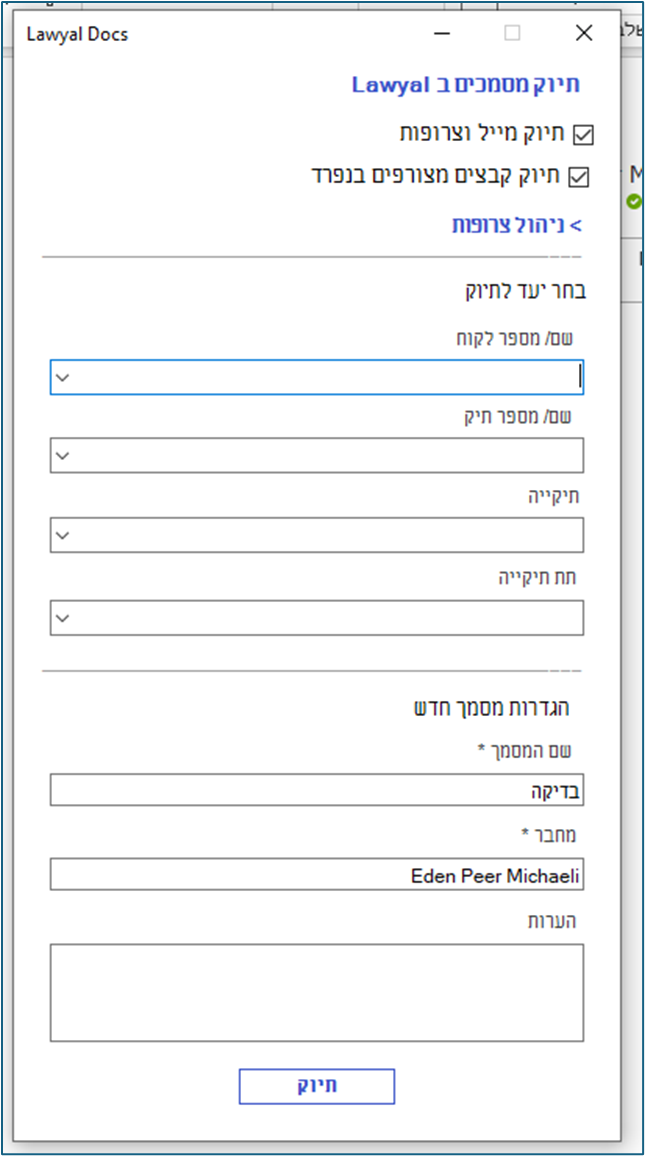
Task: Expand the תיקייה dropdown arrow
Action: 63,536
